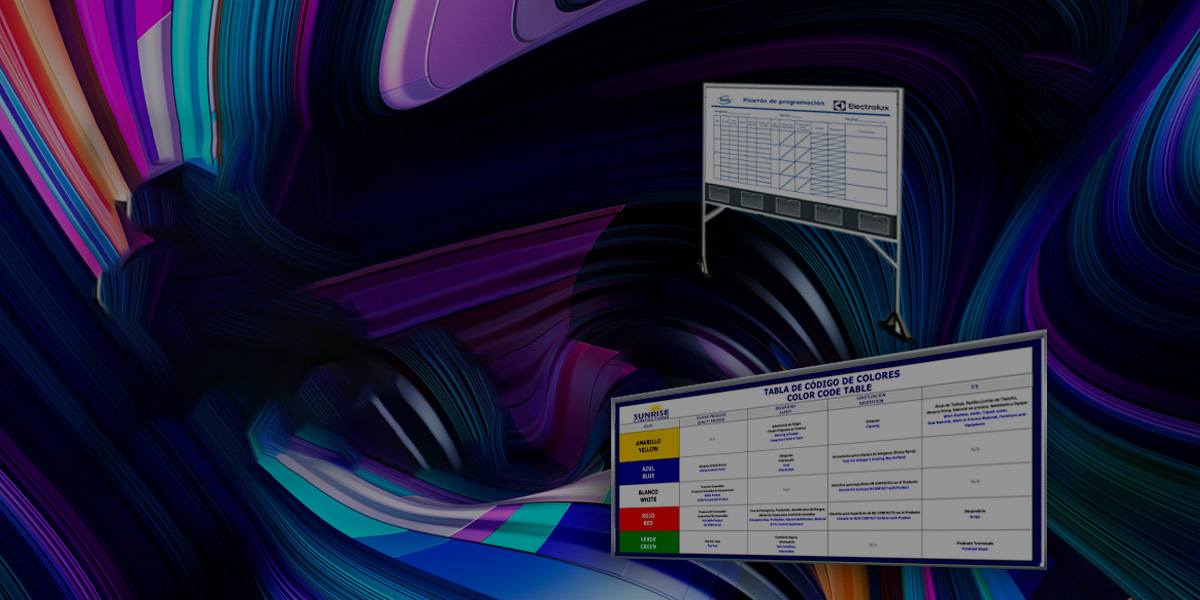Click the Finished Good cell in green row
Image resolution: width=1200 pixels, height=600 pixels.
tap(972, 547)
